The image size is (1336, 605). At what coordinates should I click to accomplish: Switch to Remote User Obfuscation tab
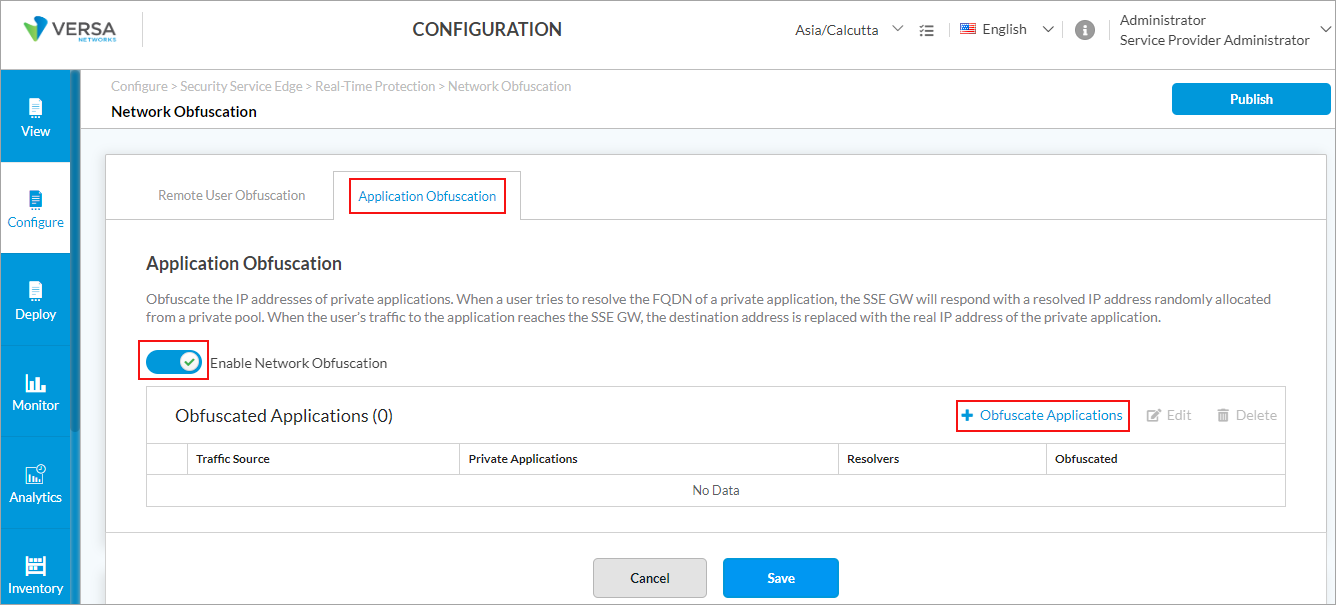point(231,196)
